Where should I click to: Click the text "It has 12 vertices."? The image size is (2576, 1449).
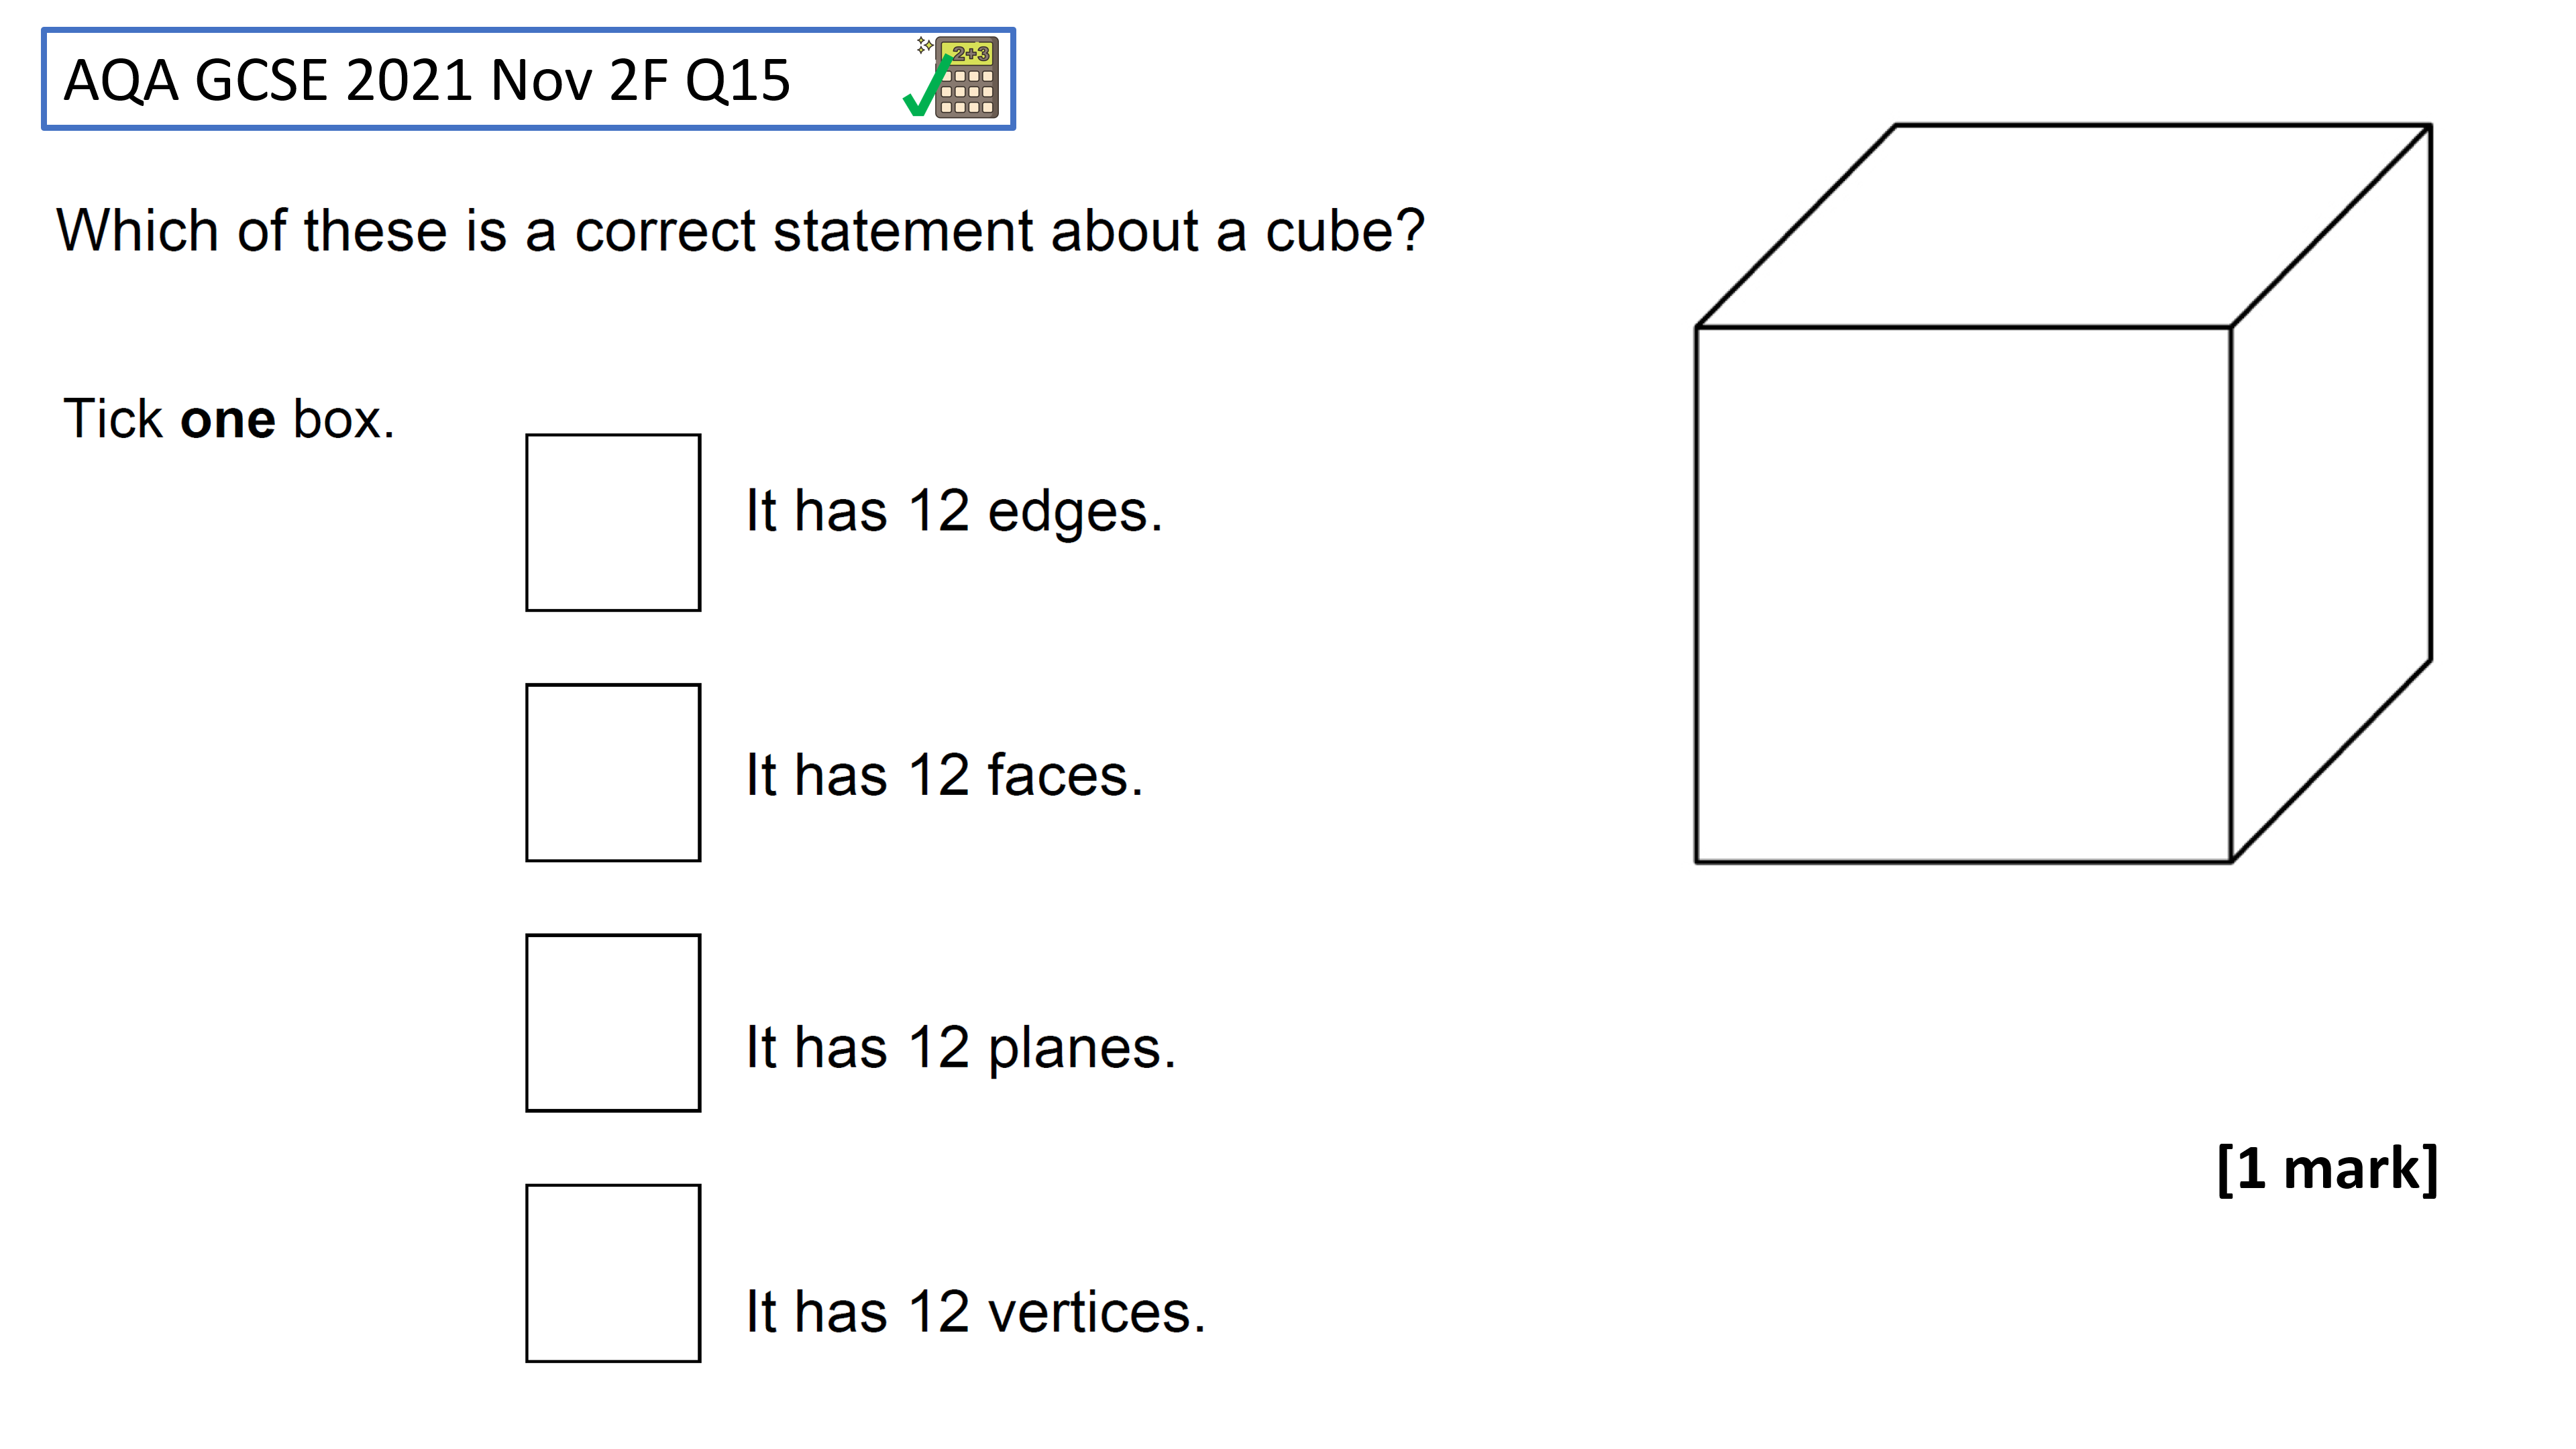point(976,1312)
